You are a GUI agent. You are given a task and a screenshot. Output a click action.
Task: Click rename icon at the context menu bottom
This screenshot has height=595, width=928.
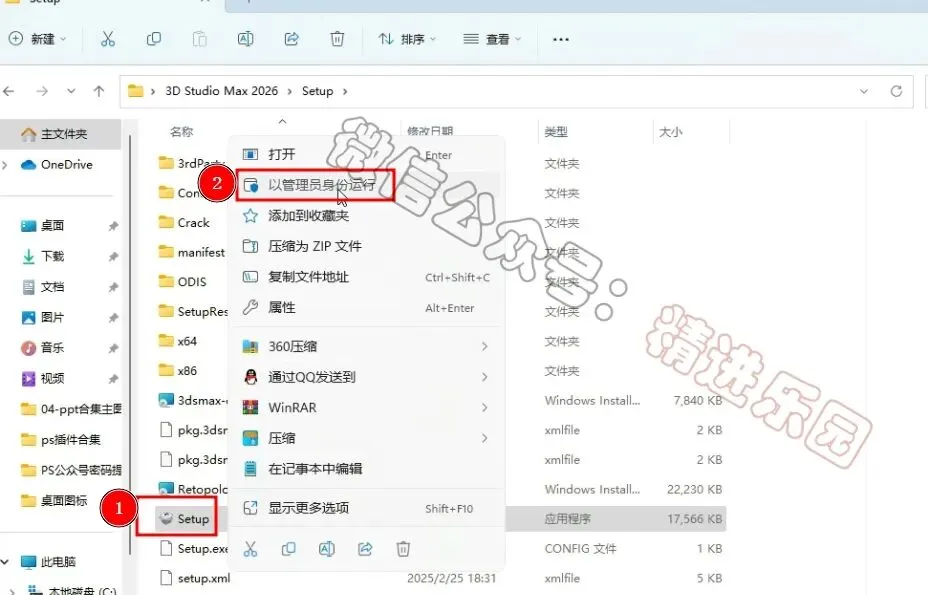[x=327, y=549]
